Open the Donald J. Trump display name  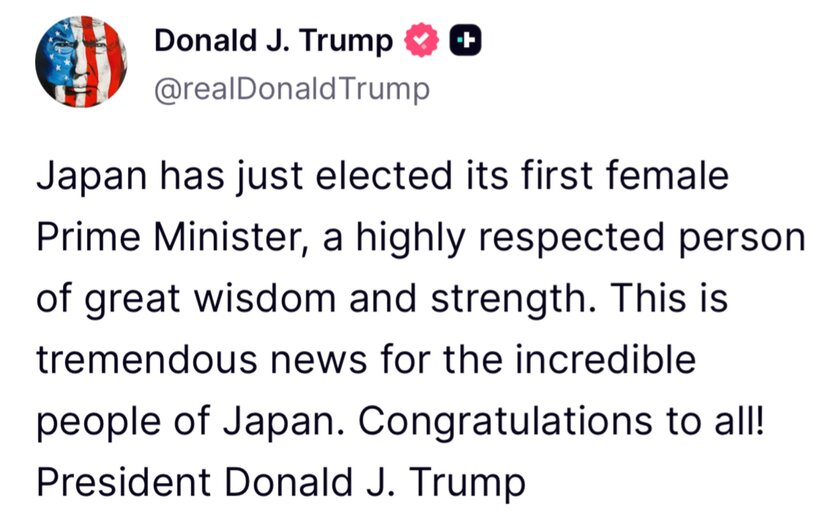[274, 41]
